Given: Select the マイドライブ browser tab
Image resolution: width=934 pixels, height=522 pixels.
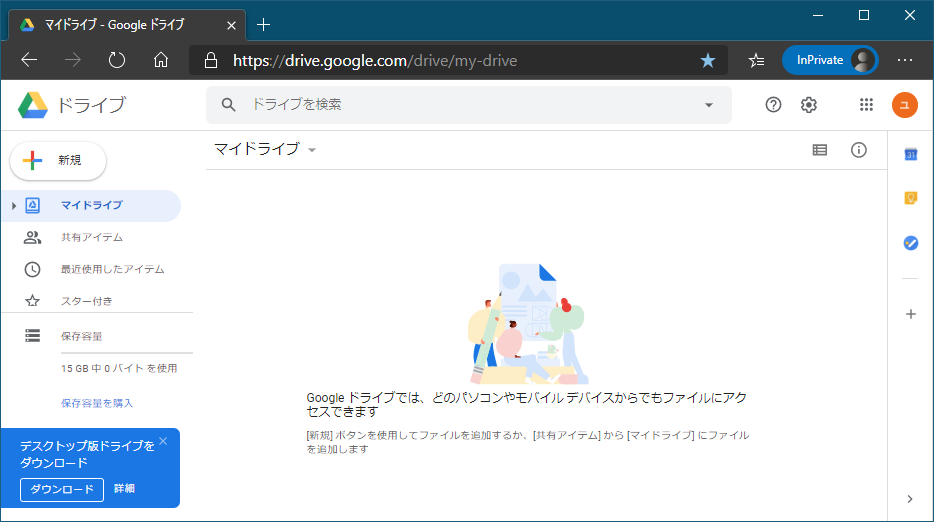Looking at the screenshot, I should point(126,25).
